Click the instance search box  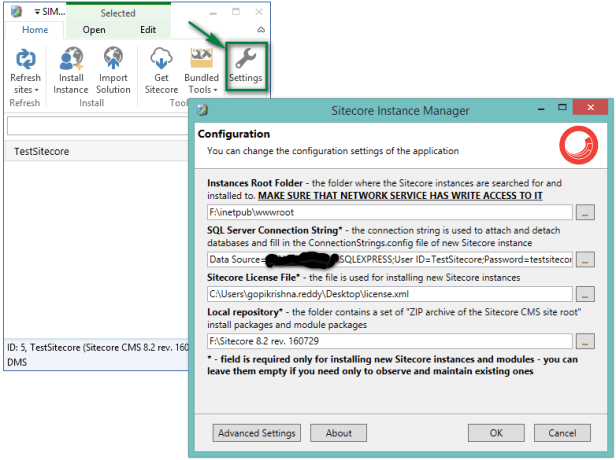pyautogui.click(x=100, y=126)
